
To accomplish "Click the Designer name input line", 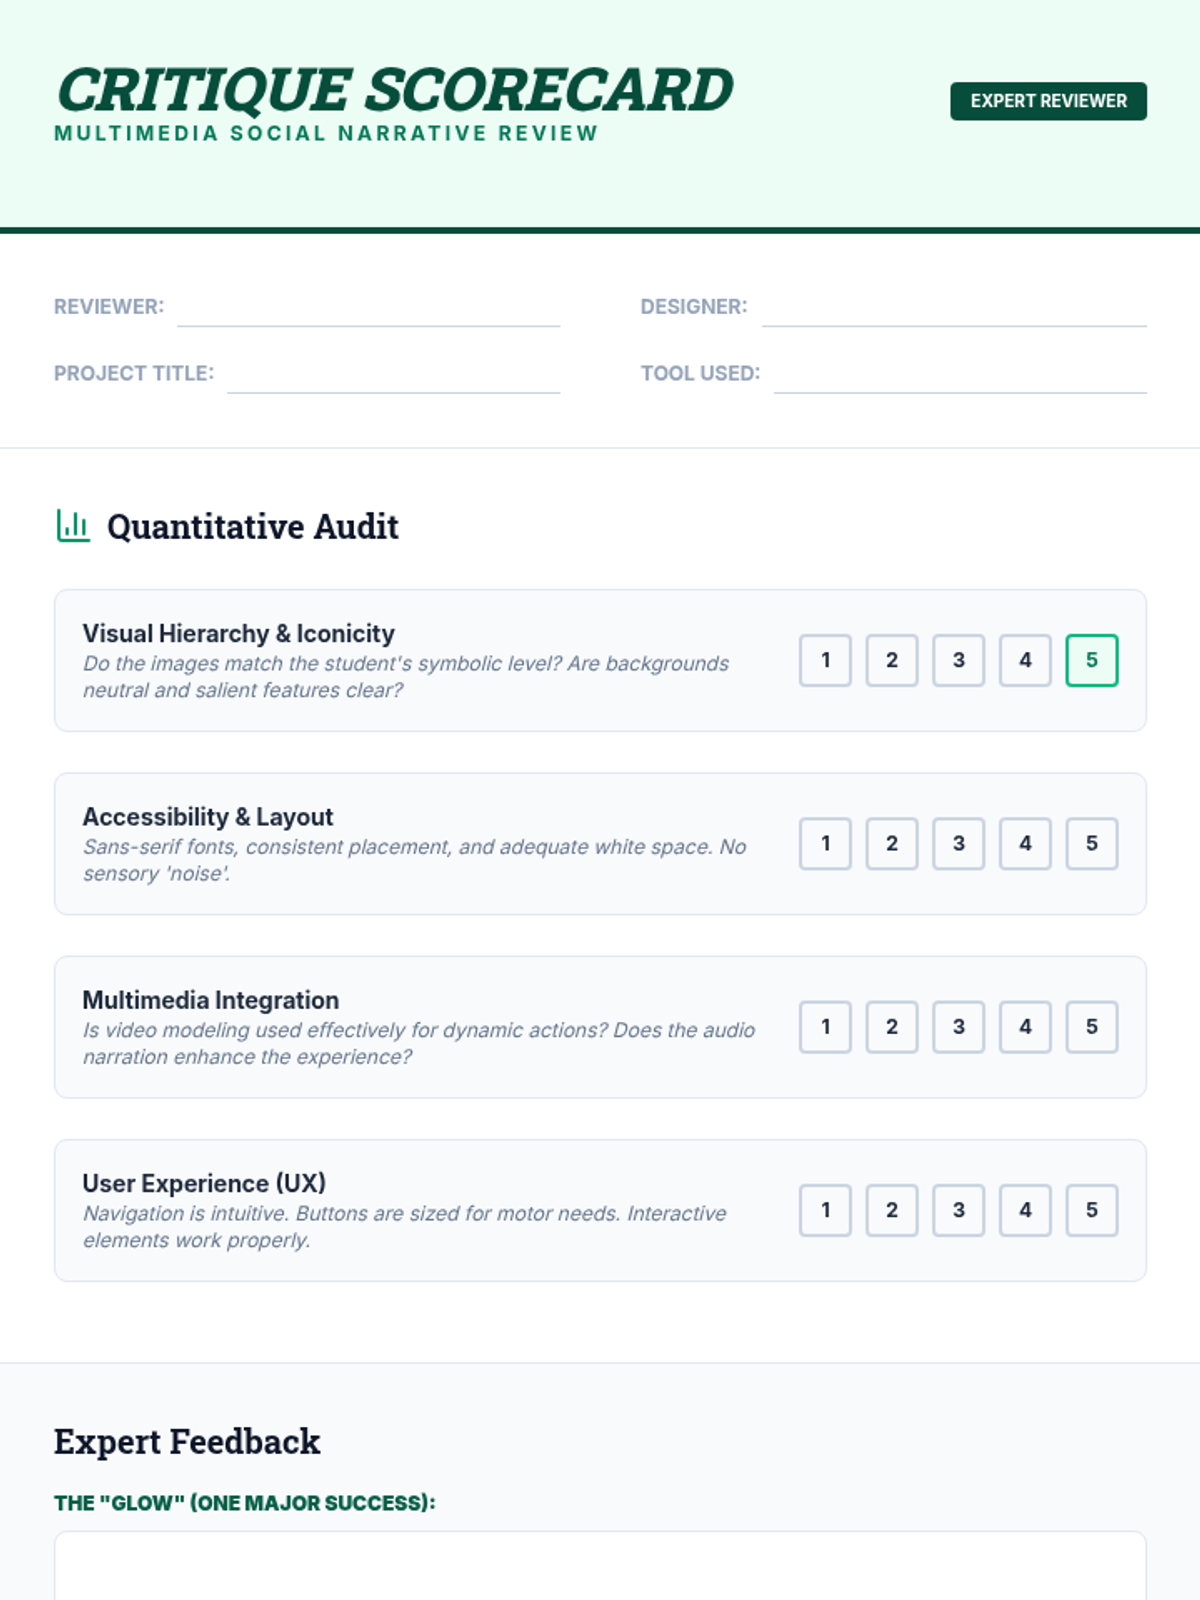I will coord(954,308).
